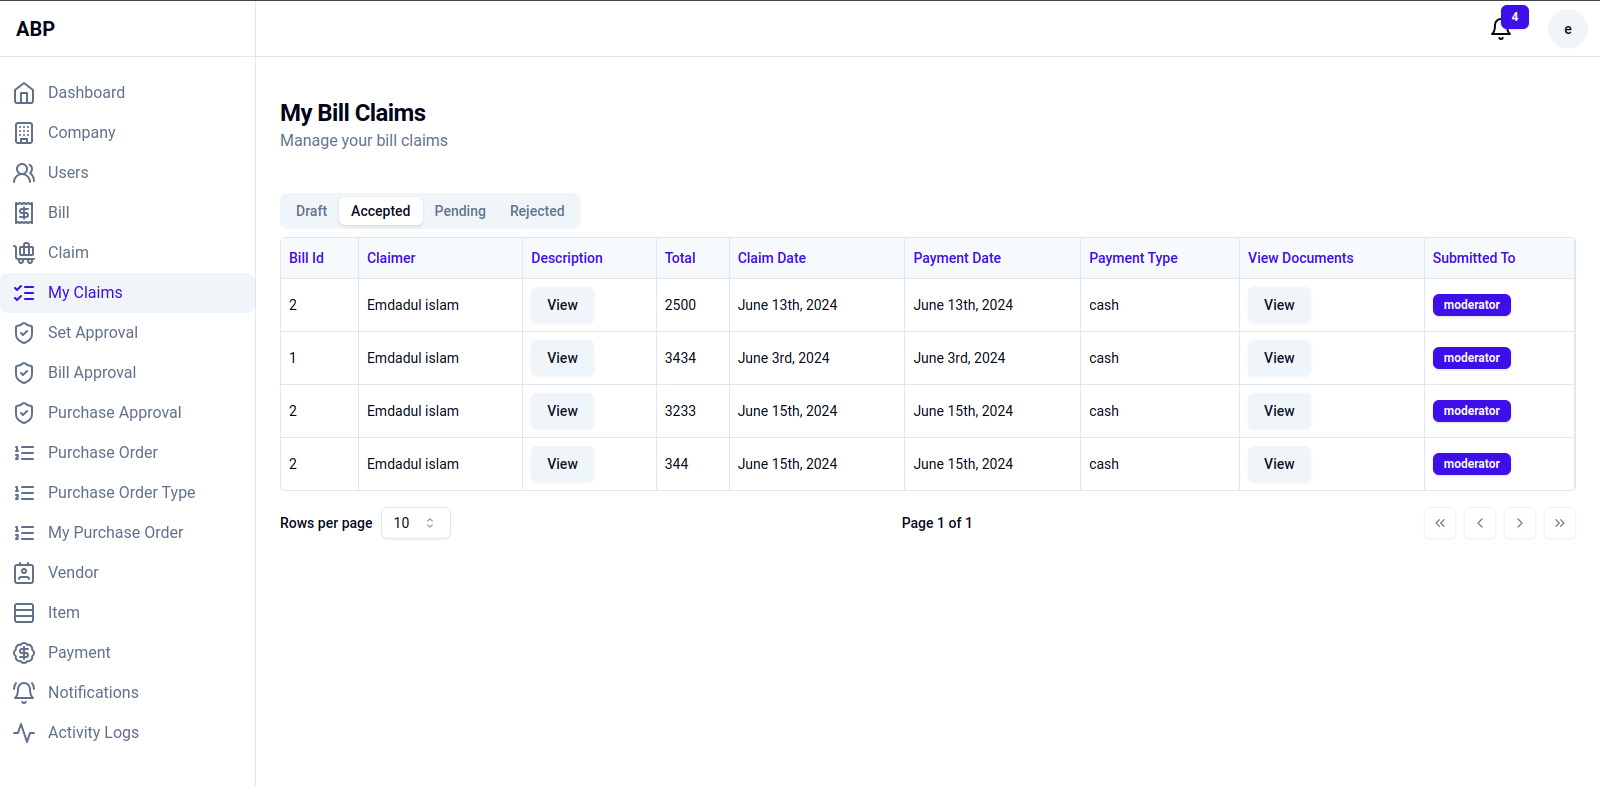1600x786 pixels.
Task: Click the Dashboard home icon
Action: tap(24, 93)
